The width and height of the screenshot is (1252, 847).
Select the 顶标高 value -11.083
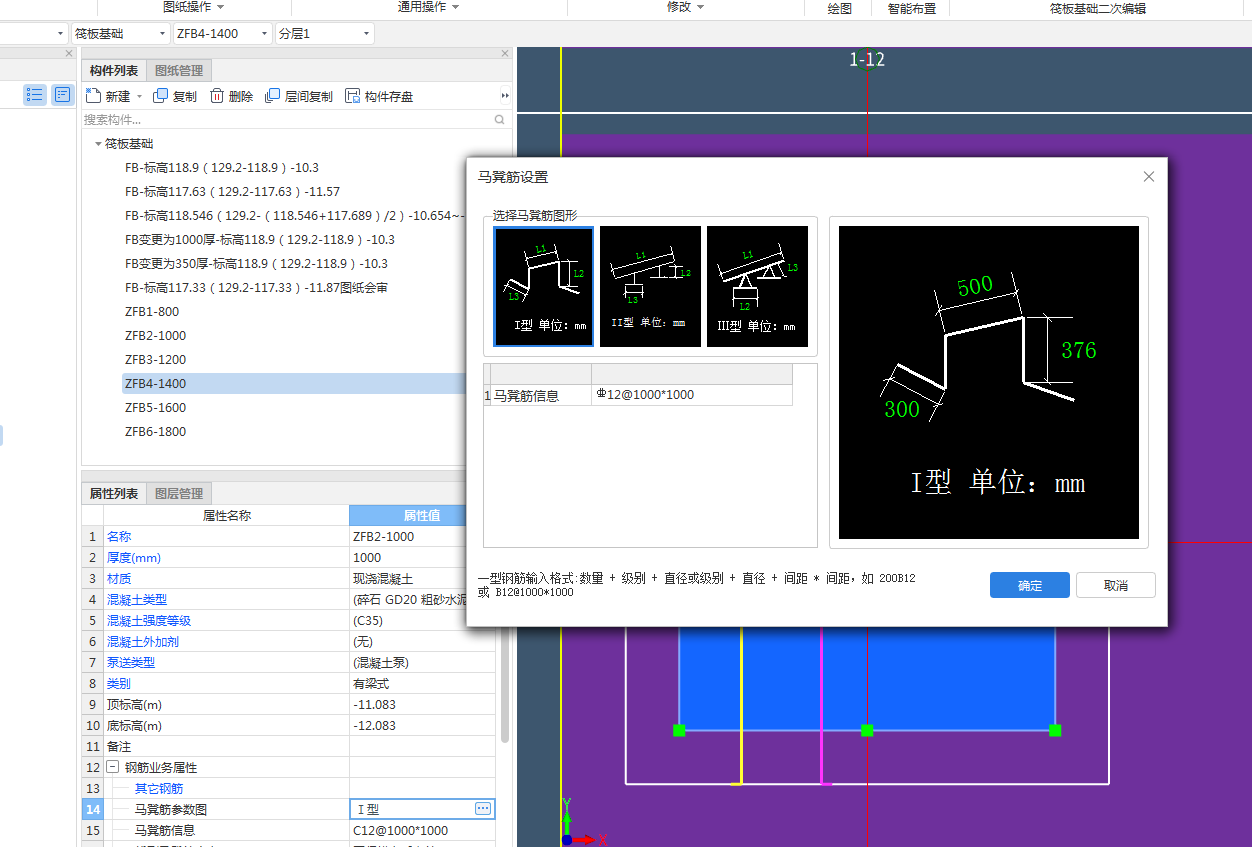(x=423, y=705)
